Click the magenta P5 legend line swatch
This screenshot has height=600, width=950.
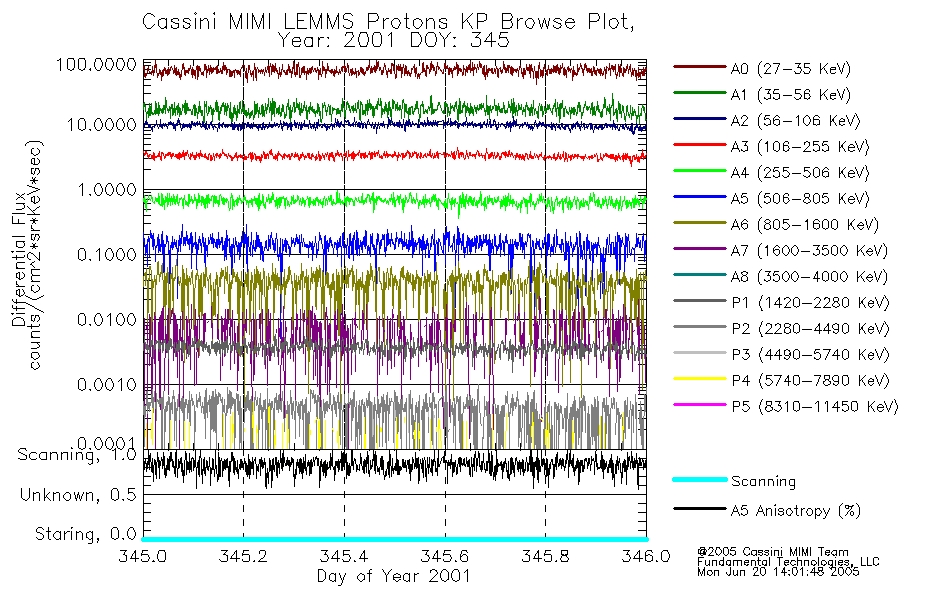tap(699, 404)
